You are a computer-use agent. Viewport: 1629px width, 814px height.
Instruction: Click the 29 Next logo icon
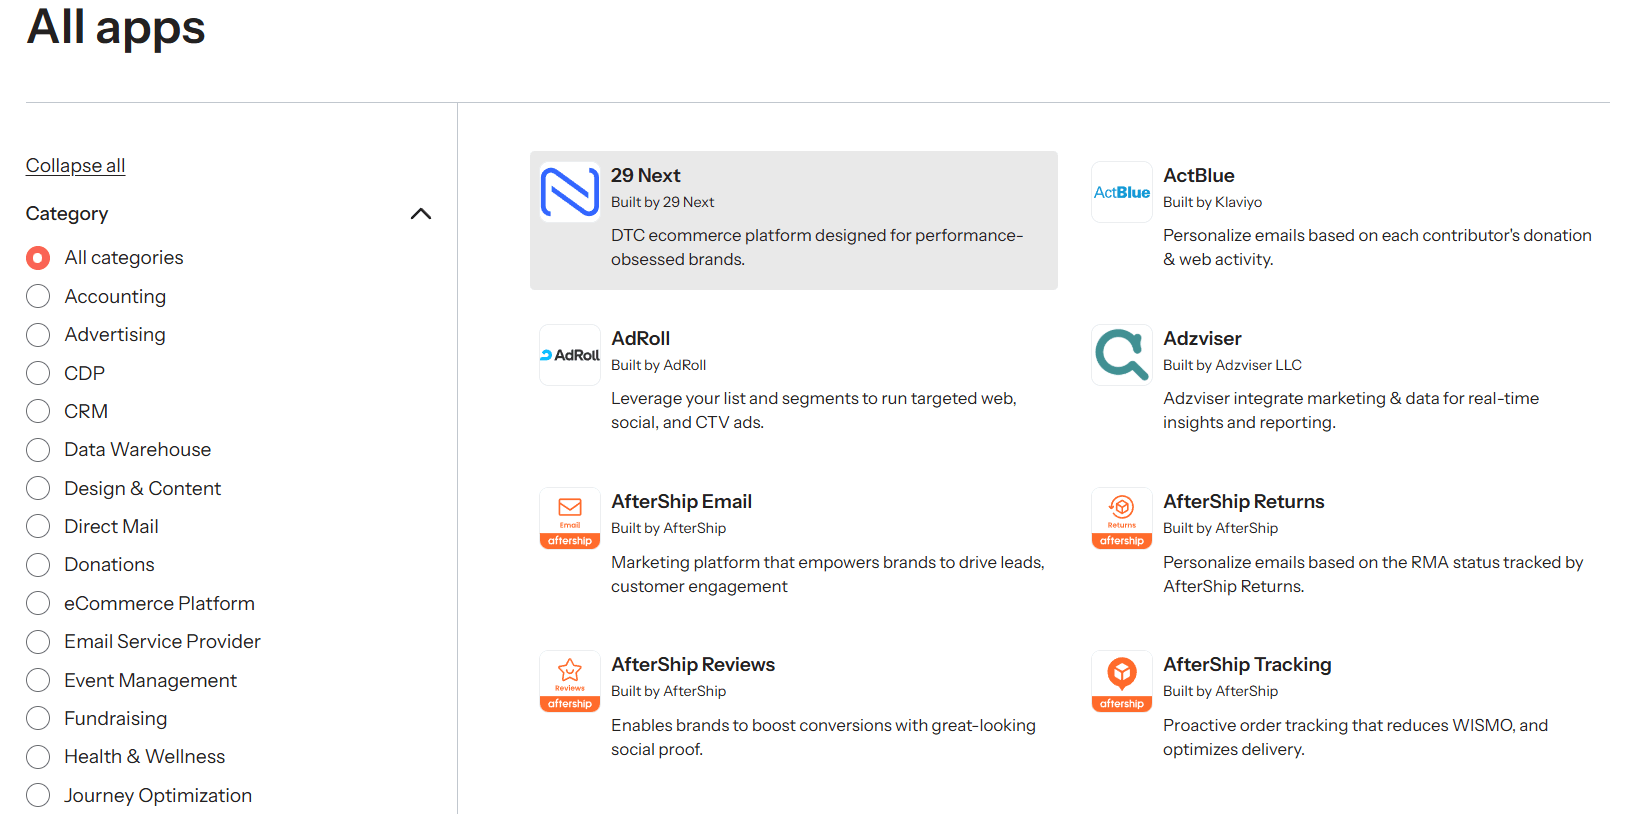569,192
